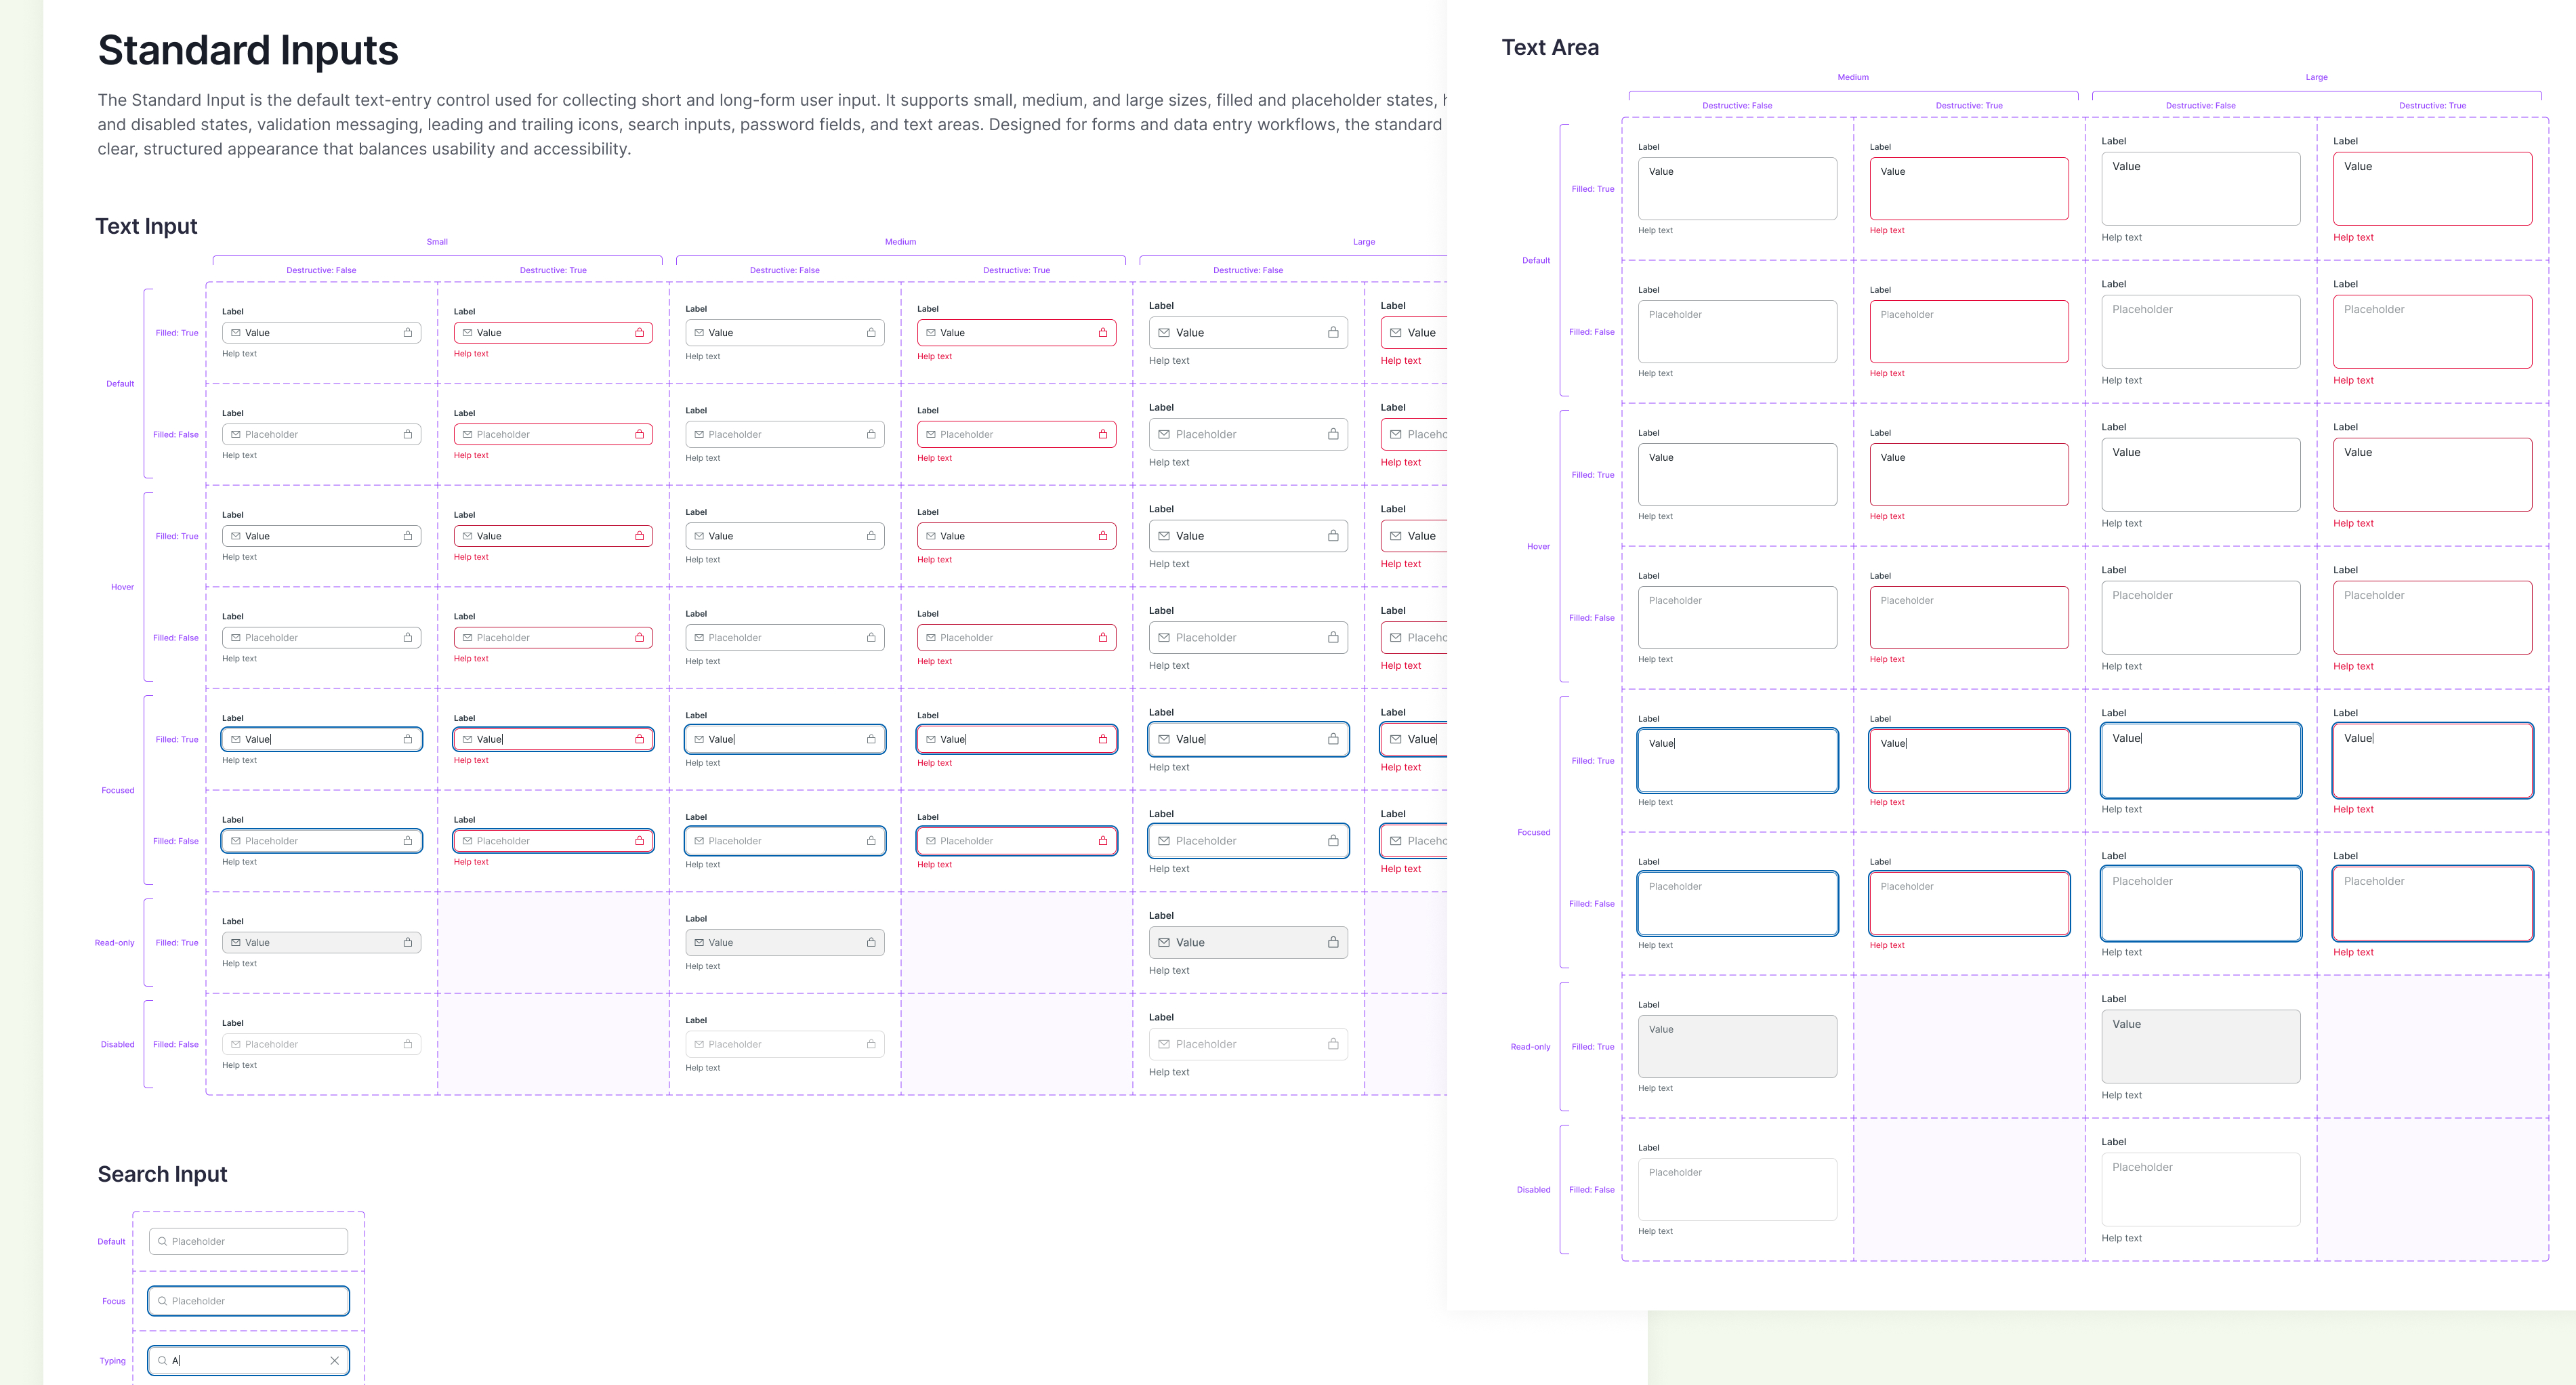Click Medium non-destructive Focused filled text area
This screenshot has width=2576, height=1385.
(x=1737, y=761)
